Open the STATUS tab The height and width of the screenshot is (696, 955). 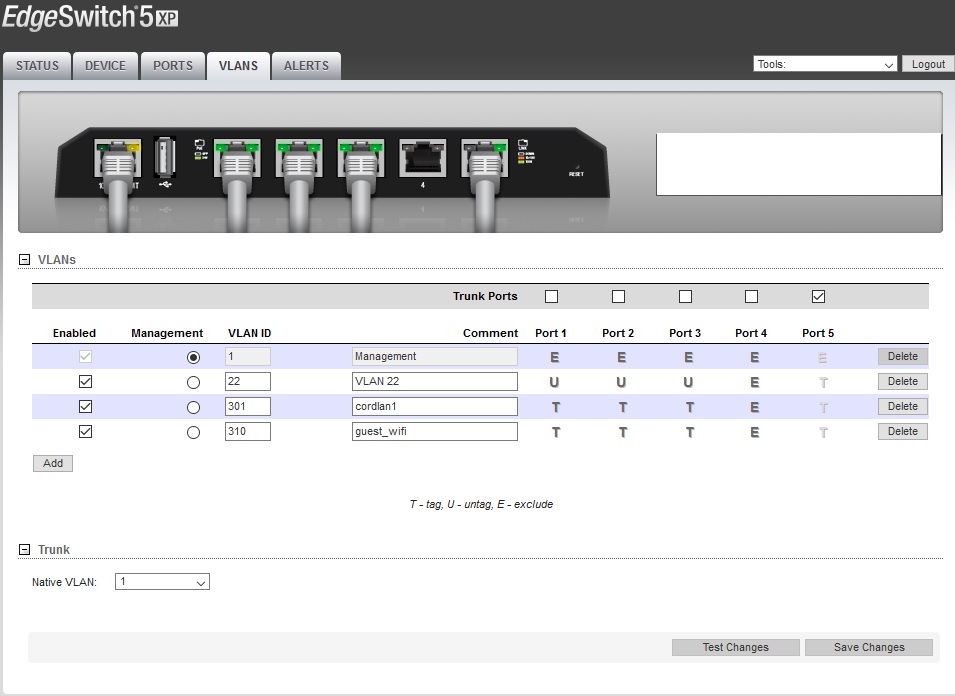tap(37, 66)
